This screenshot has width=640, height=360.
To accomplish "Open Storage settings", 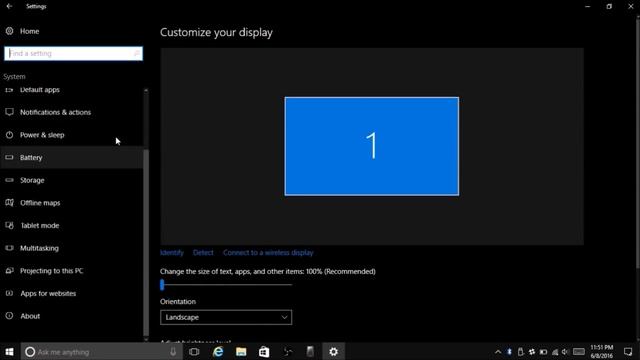I will tap(32, 180).
